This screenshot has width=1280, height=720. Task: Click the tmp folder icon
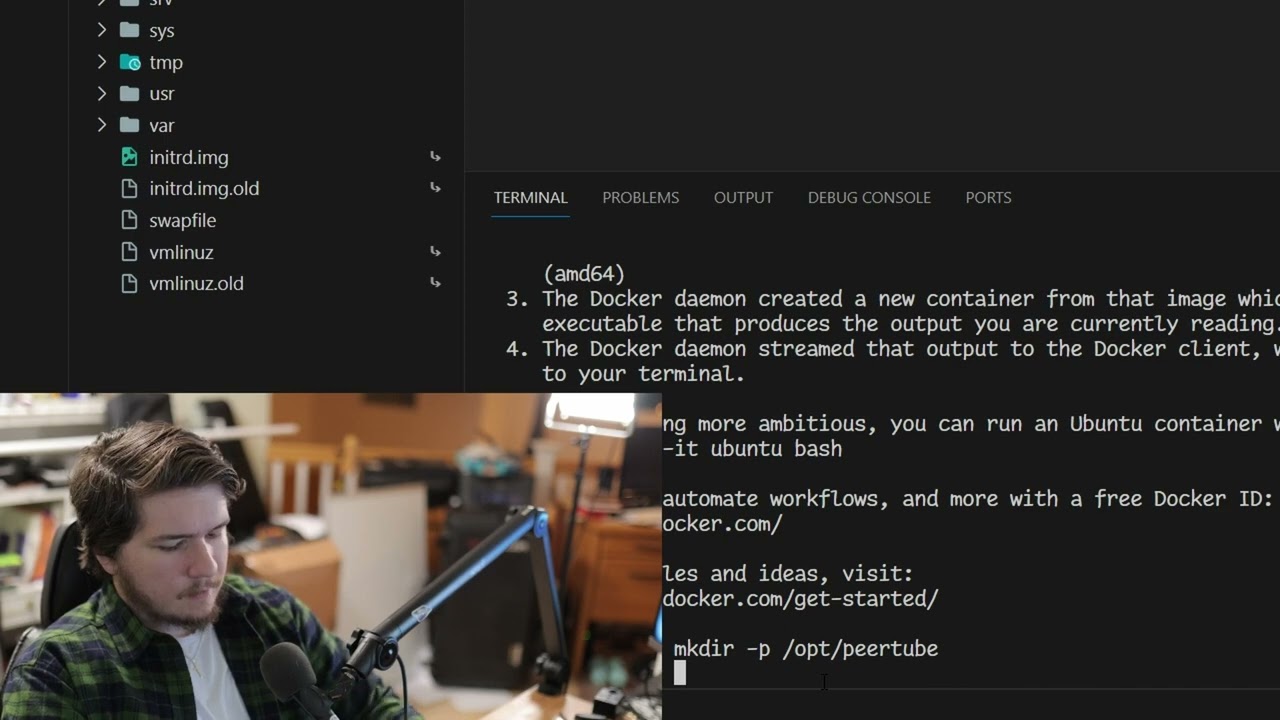coord(130,62)
